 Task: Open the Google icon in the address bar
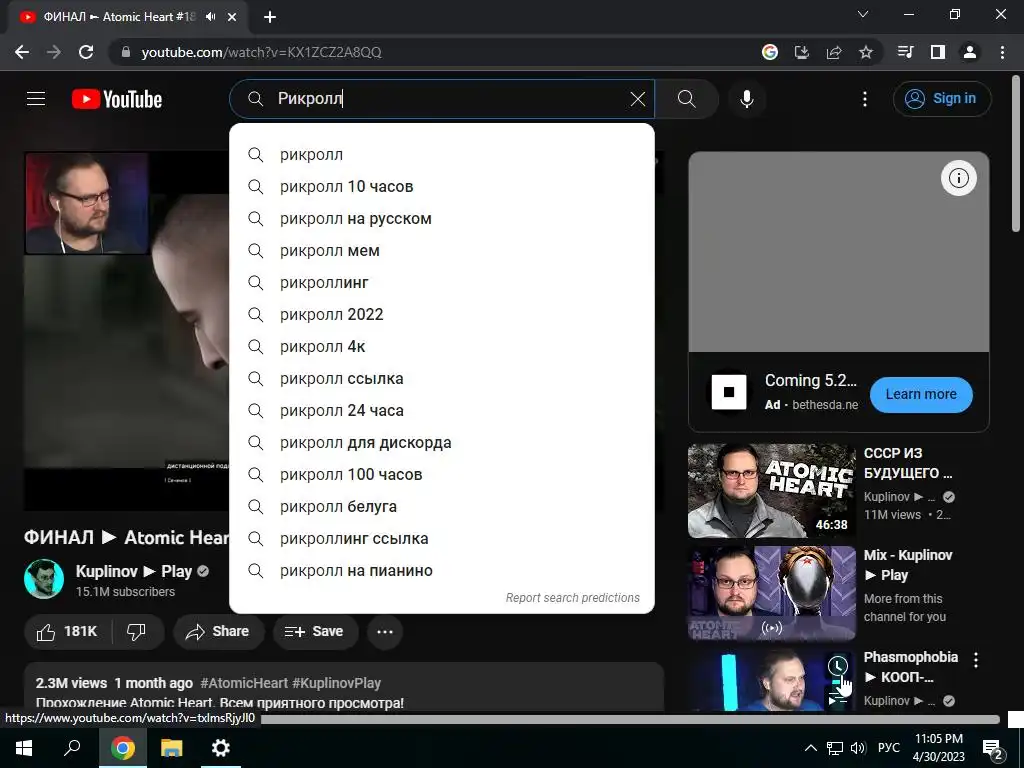pos(770,52)
